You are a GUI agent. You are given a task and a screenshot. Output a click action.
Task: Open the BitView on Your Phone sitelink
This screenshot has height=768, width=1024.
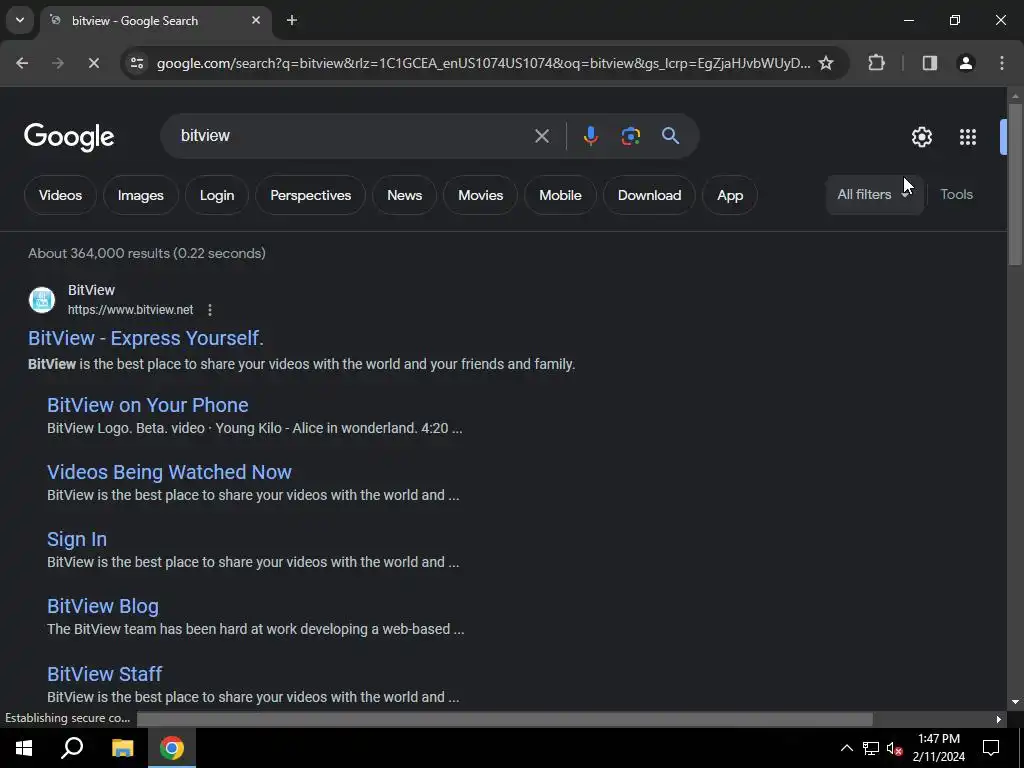coord(148,405)
